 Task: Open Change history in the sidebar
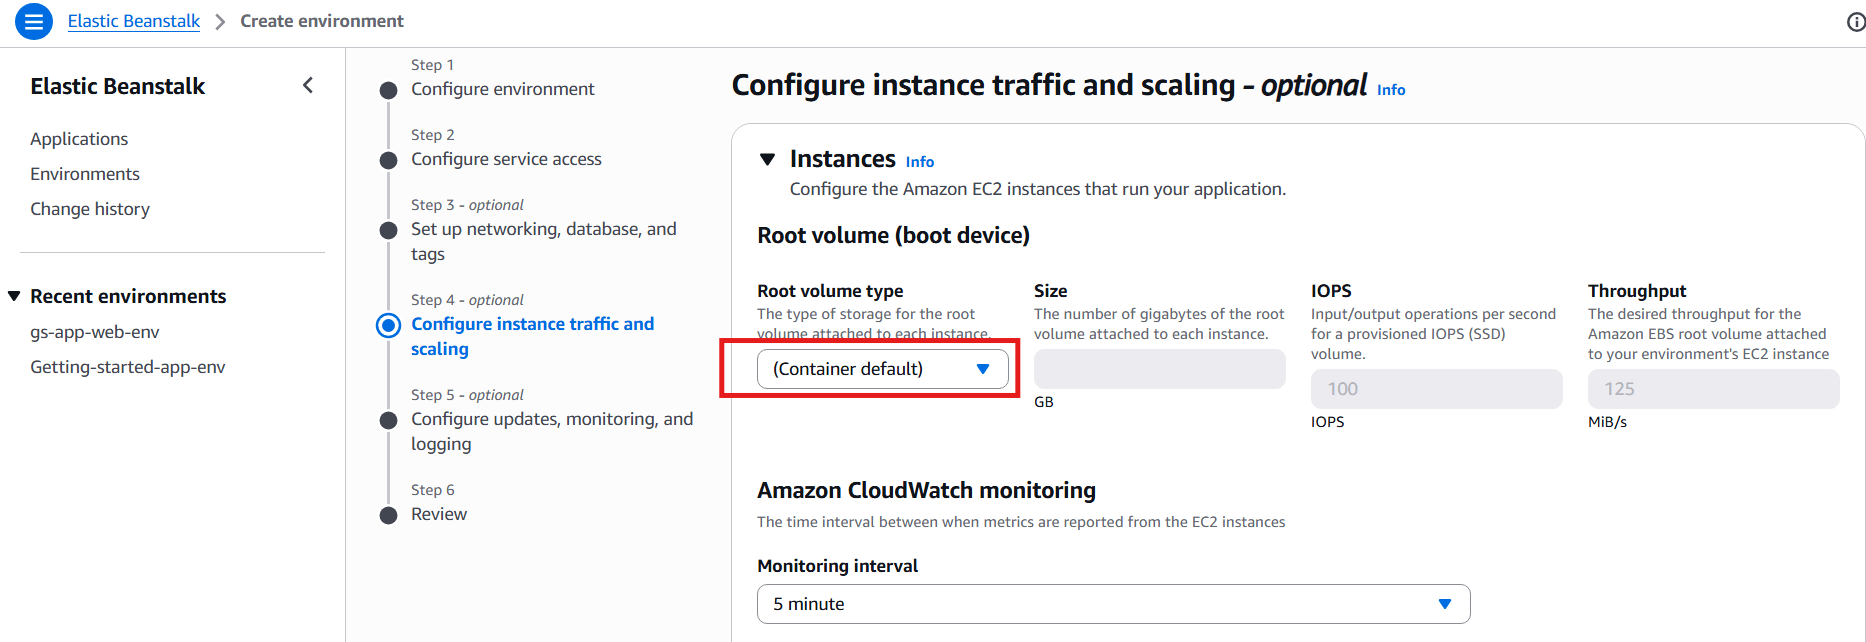pos(90,209)
